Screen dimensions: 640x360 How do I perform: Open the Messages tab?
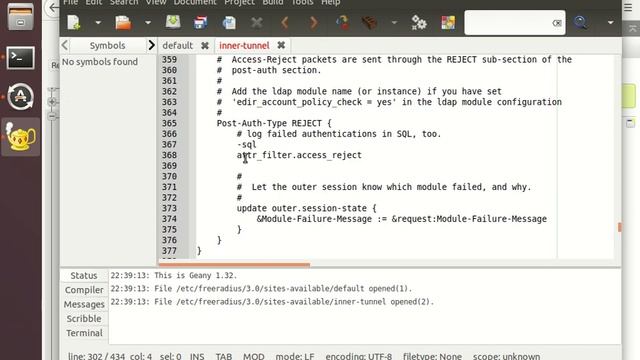click(x=84, y=304)
